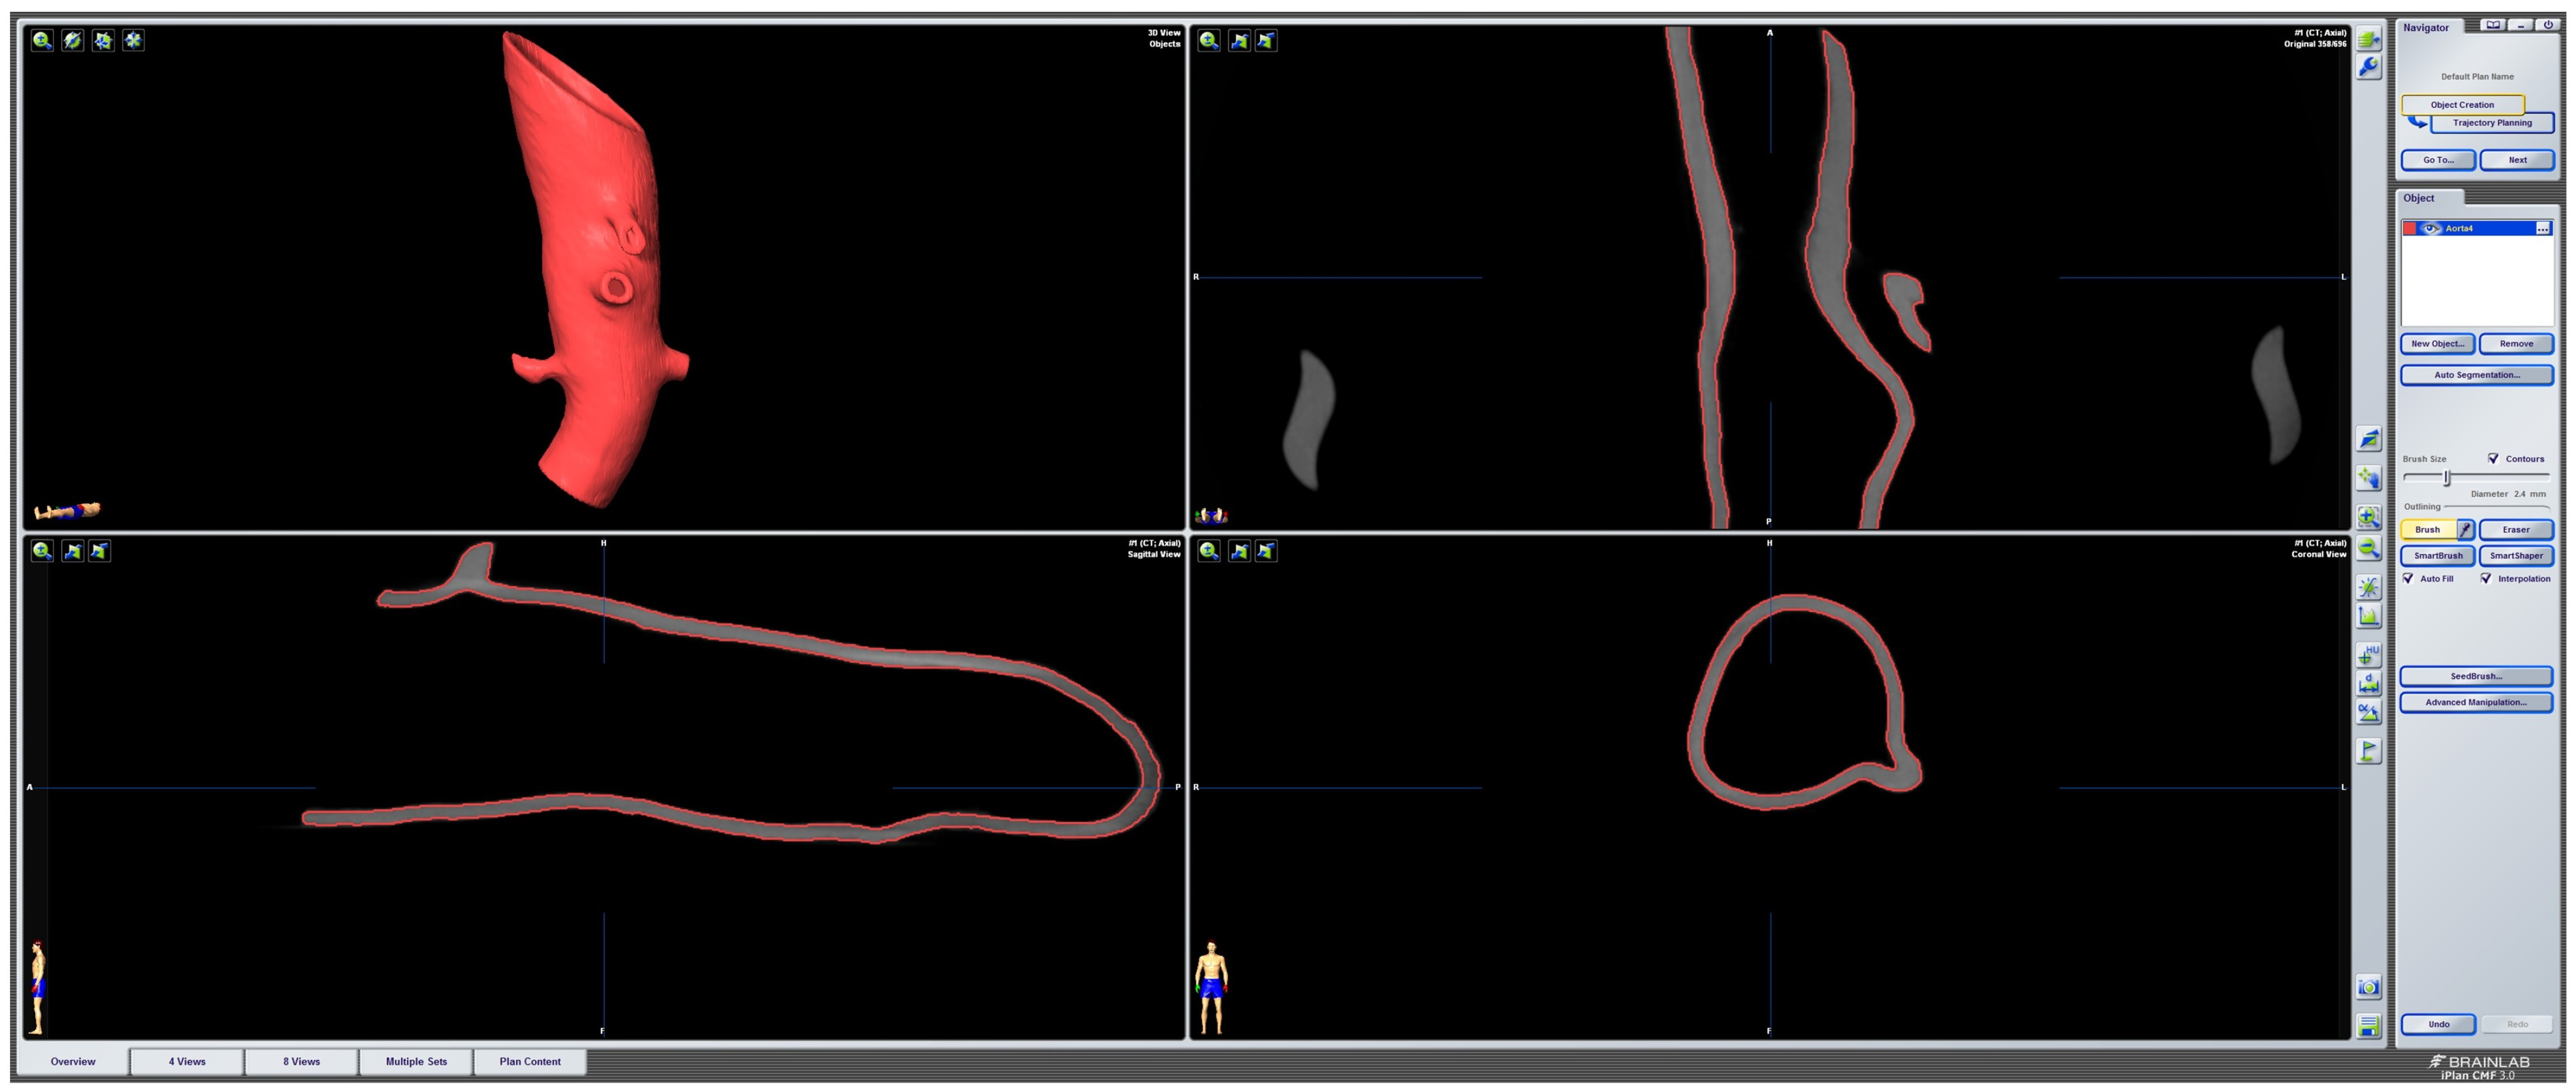Click the rotate view icon in the 3D View
Screen dimensions: 2576x1092
coord(72,40)
